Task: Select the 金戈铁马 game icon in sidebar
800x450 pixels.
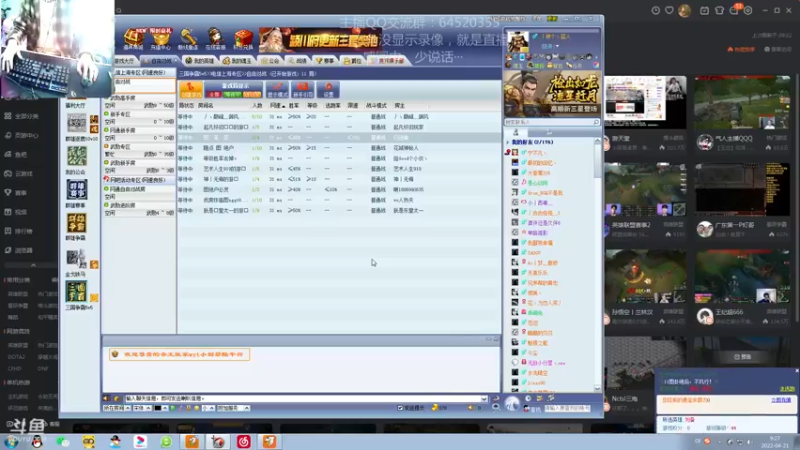Action: (77, 259)
